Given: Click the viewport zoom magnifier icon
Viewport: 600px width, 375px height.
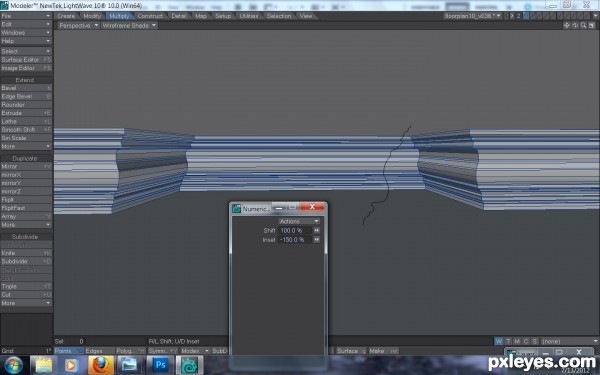Looking at the screenshot, I should (x=583, y=25).
